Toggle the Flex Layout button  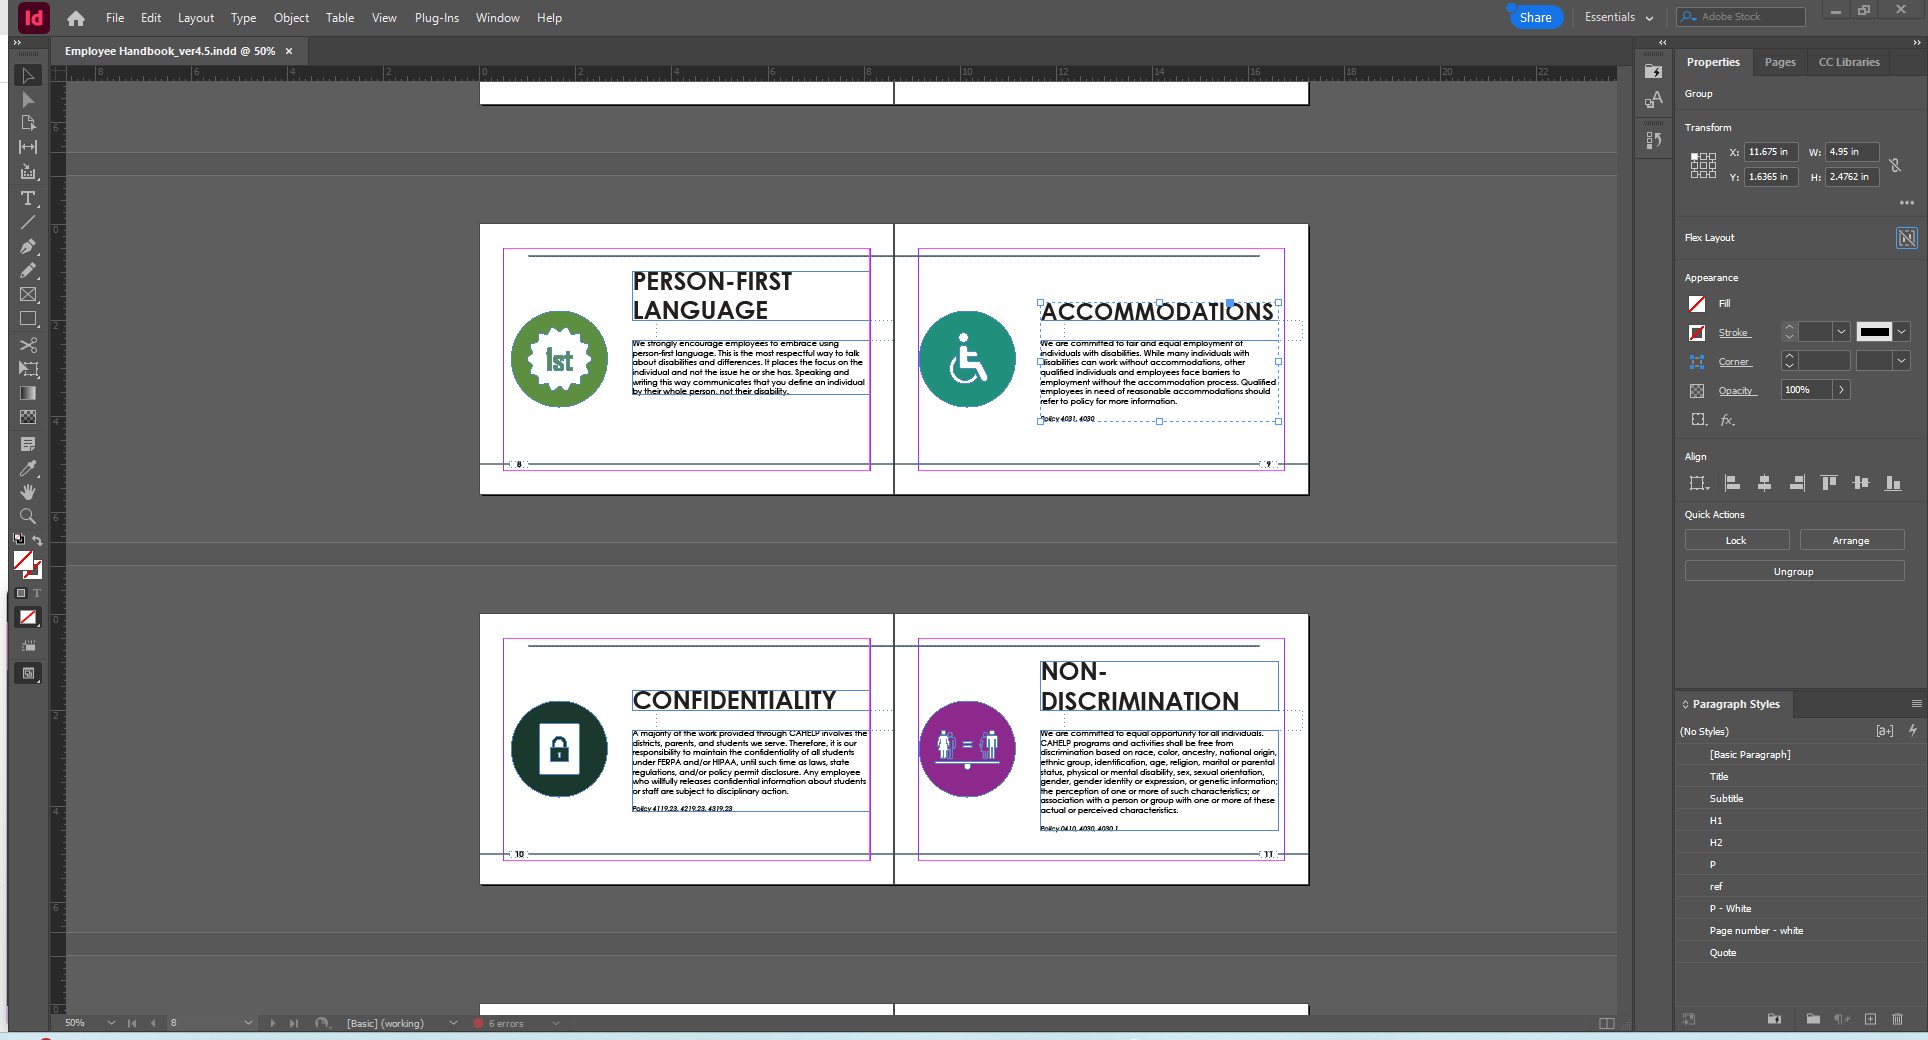click(1906, 238)
